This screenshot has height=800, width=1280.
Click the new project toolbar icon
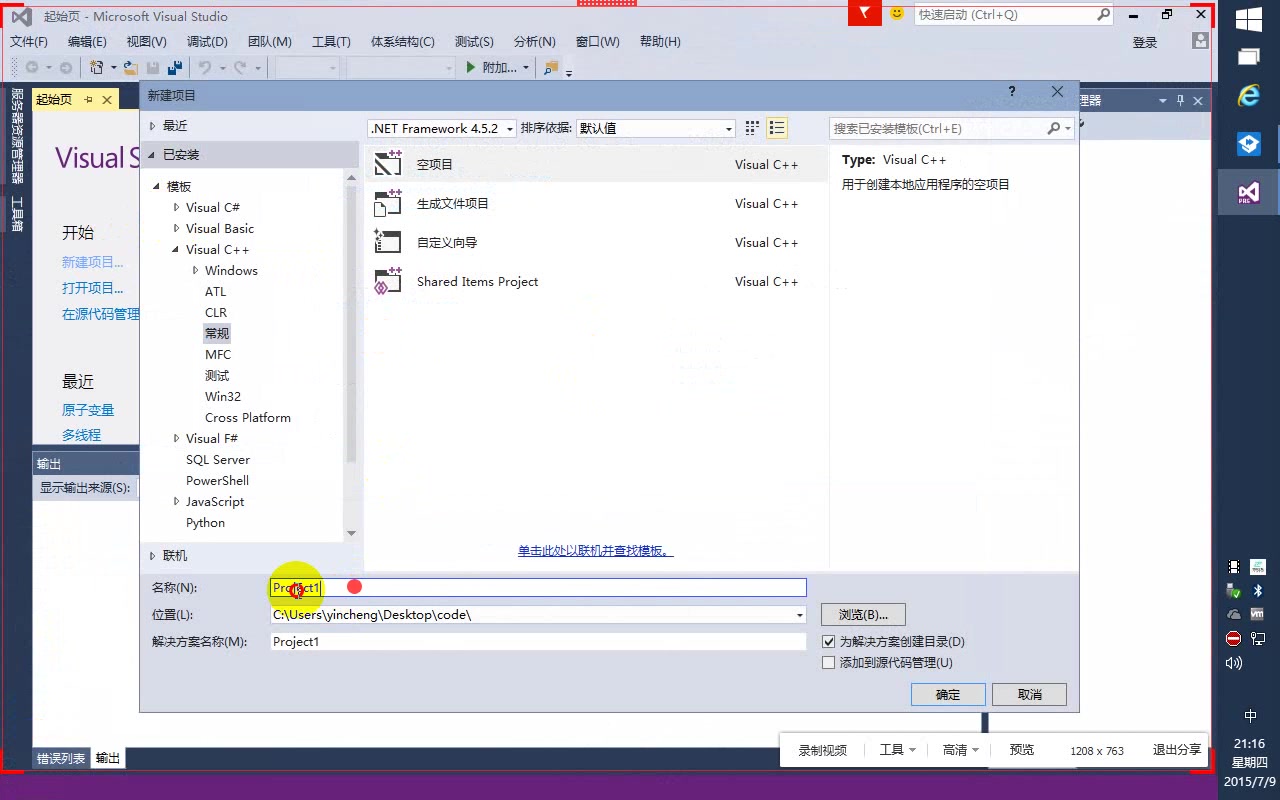[x=97, y=68]
